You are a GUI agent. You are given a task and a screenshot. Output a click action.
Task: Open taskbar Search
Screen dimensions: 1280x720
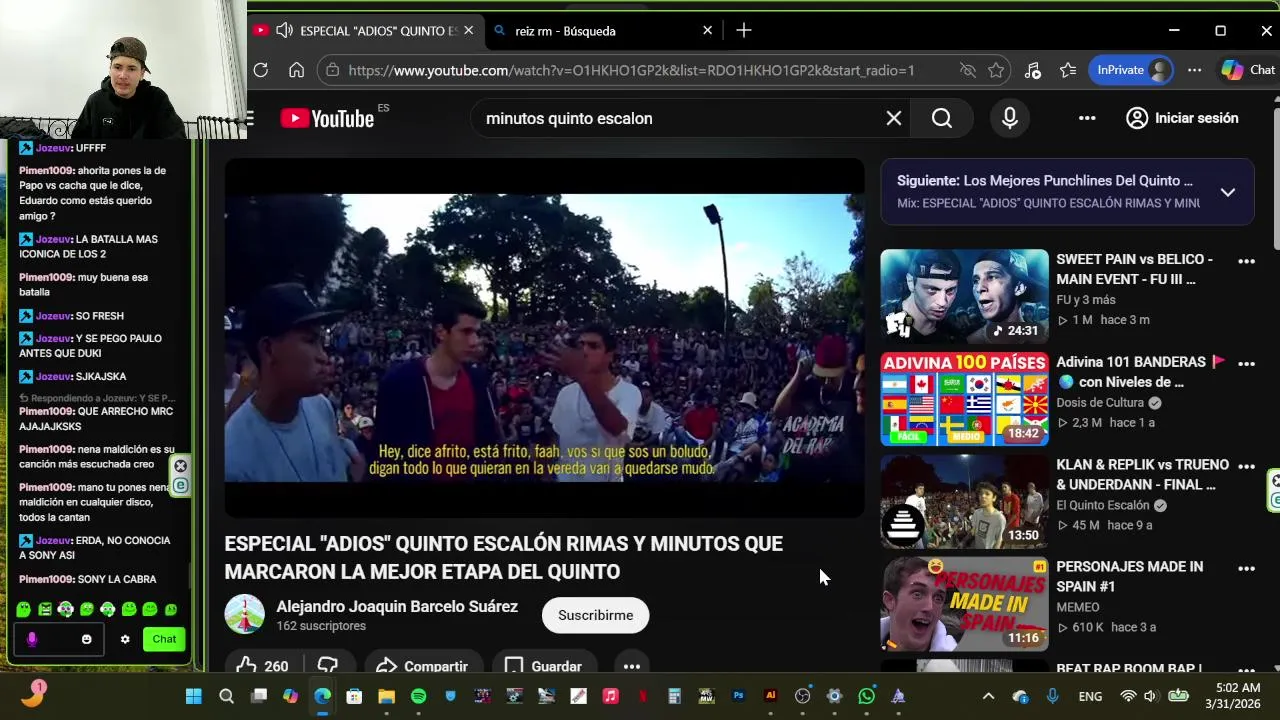pyautogui.click(x=226, y=696)
